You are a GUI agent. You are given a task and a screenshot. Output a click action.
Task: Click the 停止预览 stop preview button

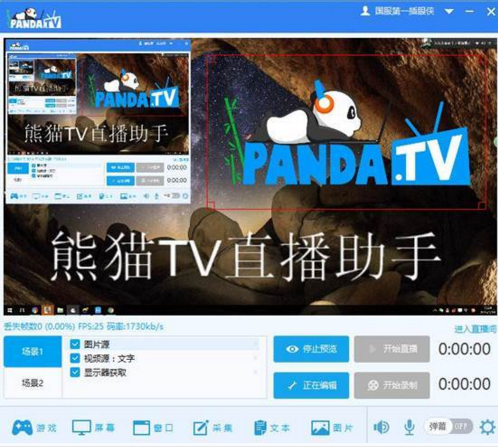[x=311, y=349]
